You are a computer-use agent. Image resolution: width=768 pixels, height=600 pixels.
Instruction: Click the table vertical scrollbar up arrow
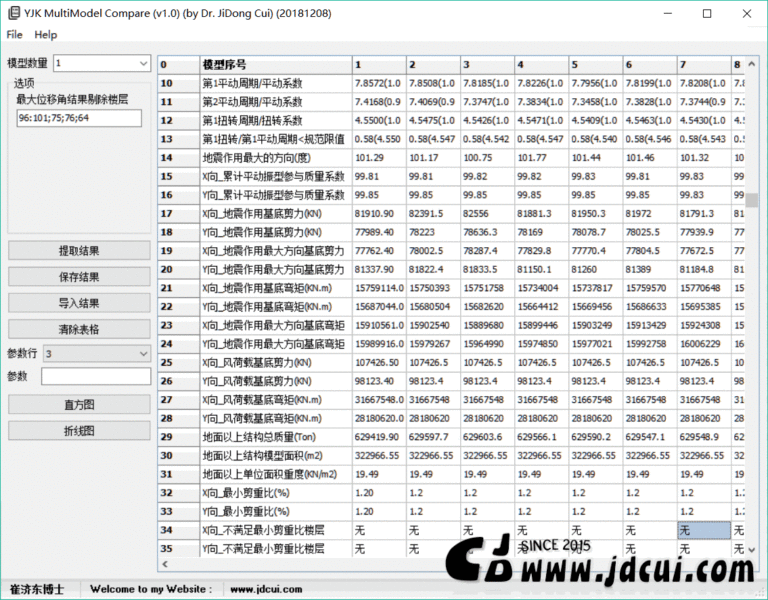(751, 64)
